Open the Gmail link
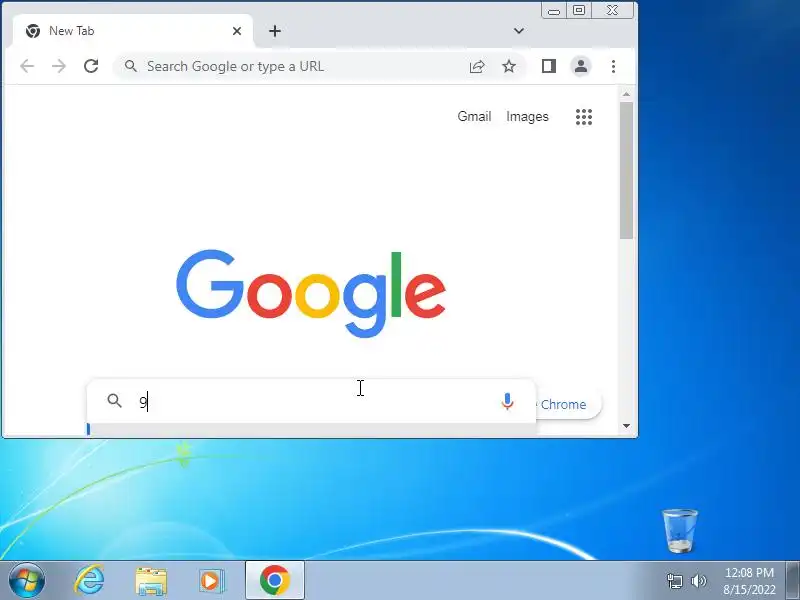The image size is (800, 600). coord(474,117)
